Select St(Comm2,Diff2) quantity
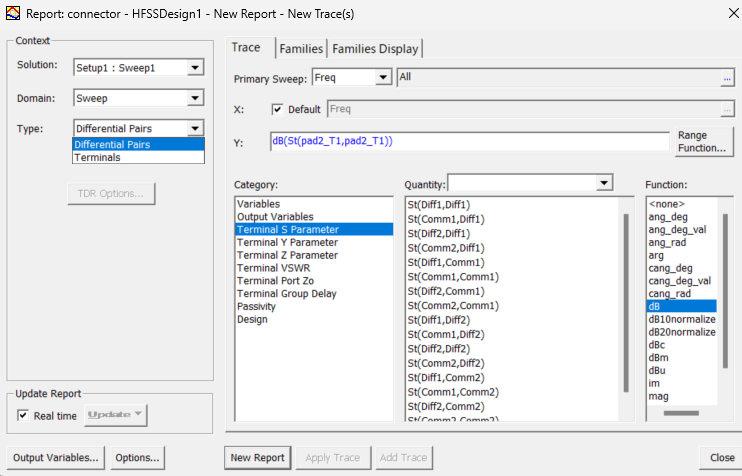 pos(513,363)
